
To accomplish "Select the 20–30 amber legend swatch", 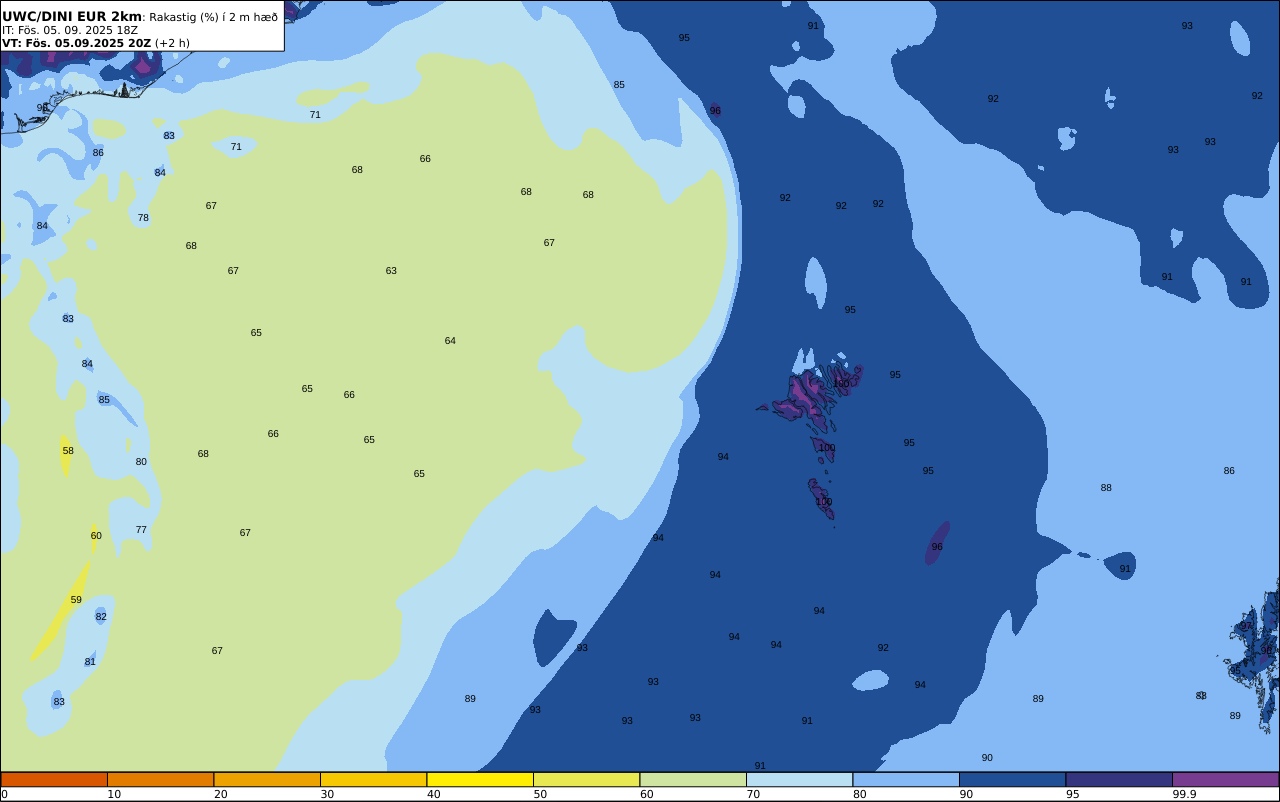I will 267,779.
